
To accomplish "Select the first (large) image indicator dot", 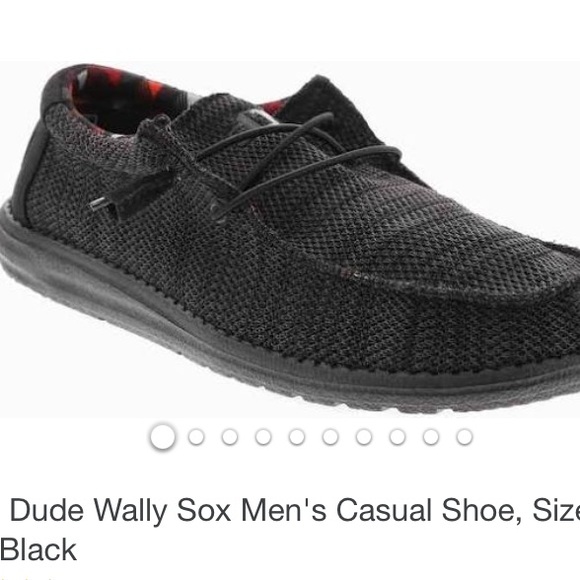I will (162, 436).
